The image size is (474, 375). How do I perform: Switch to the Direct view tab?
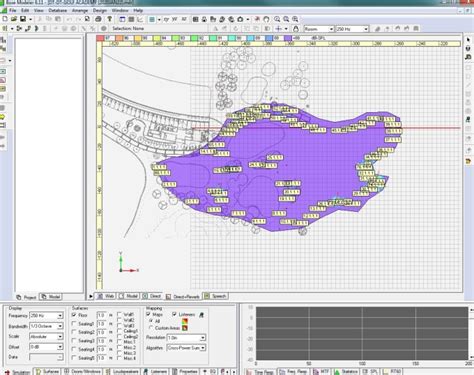coord(152,296)
